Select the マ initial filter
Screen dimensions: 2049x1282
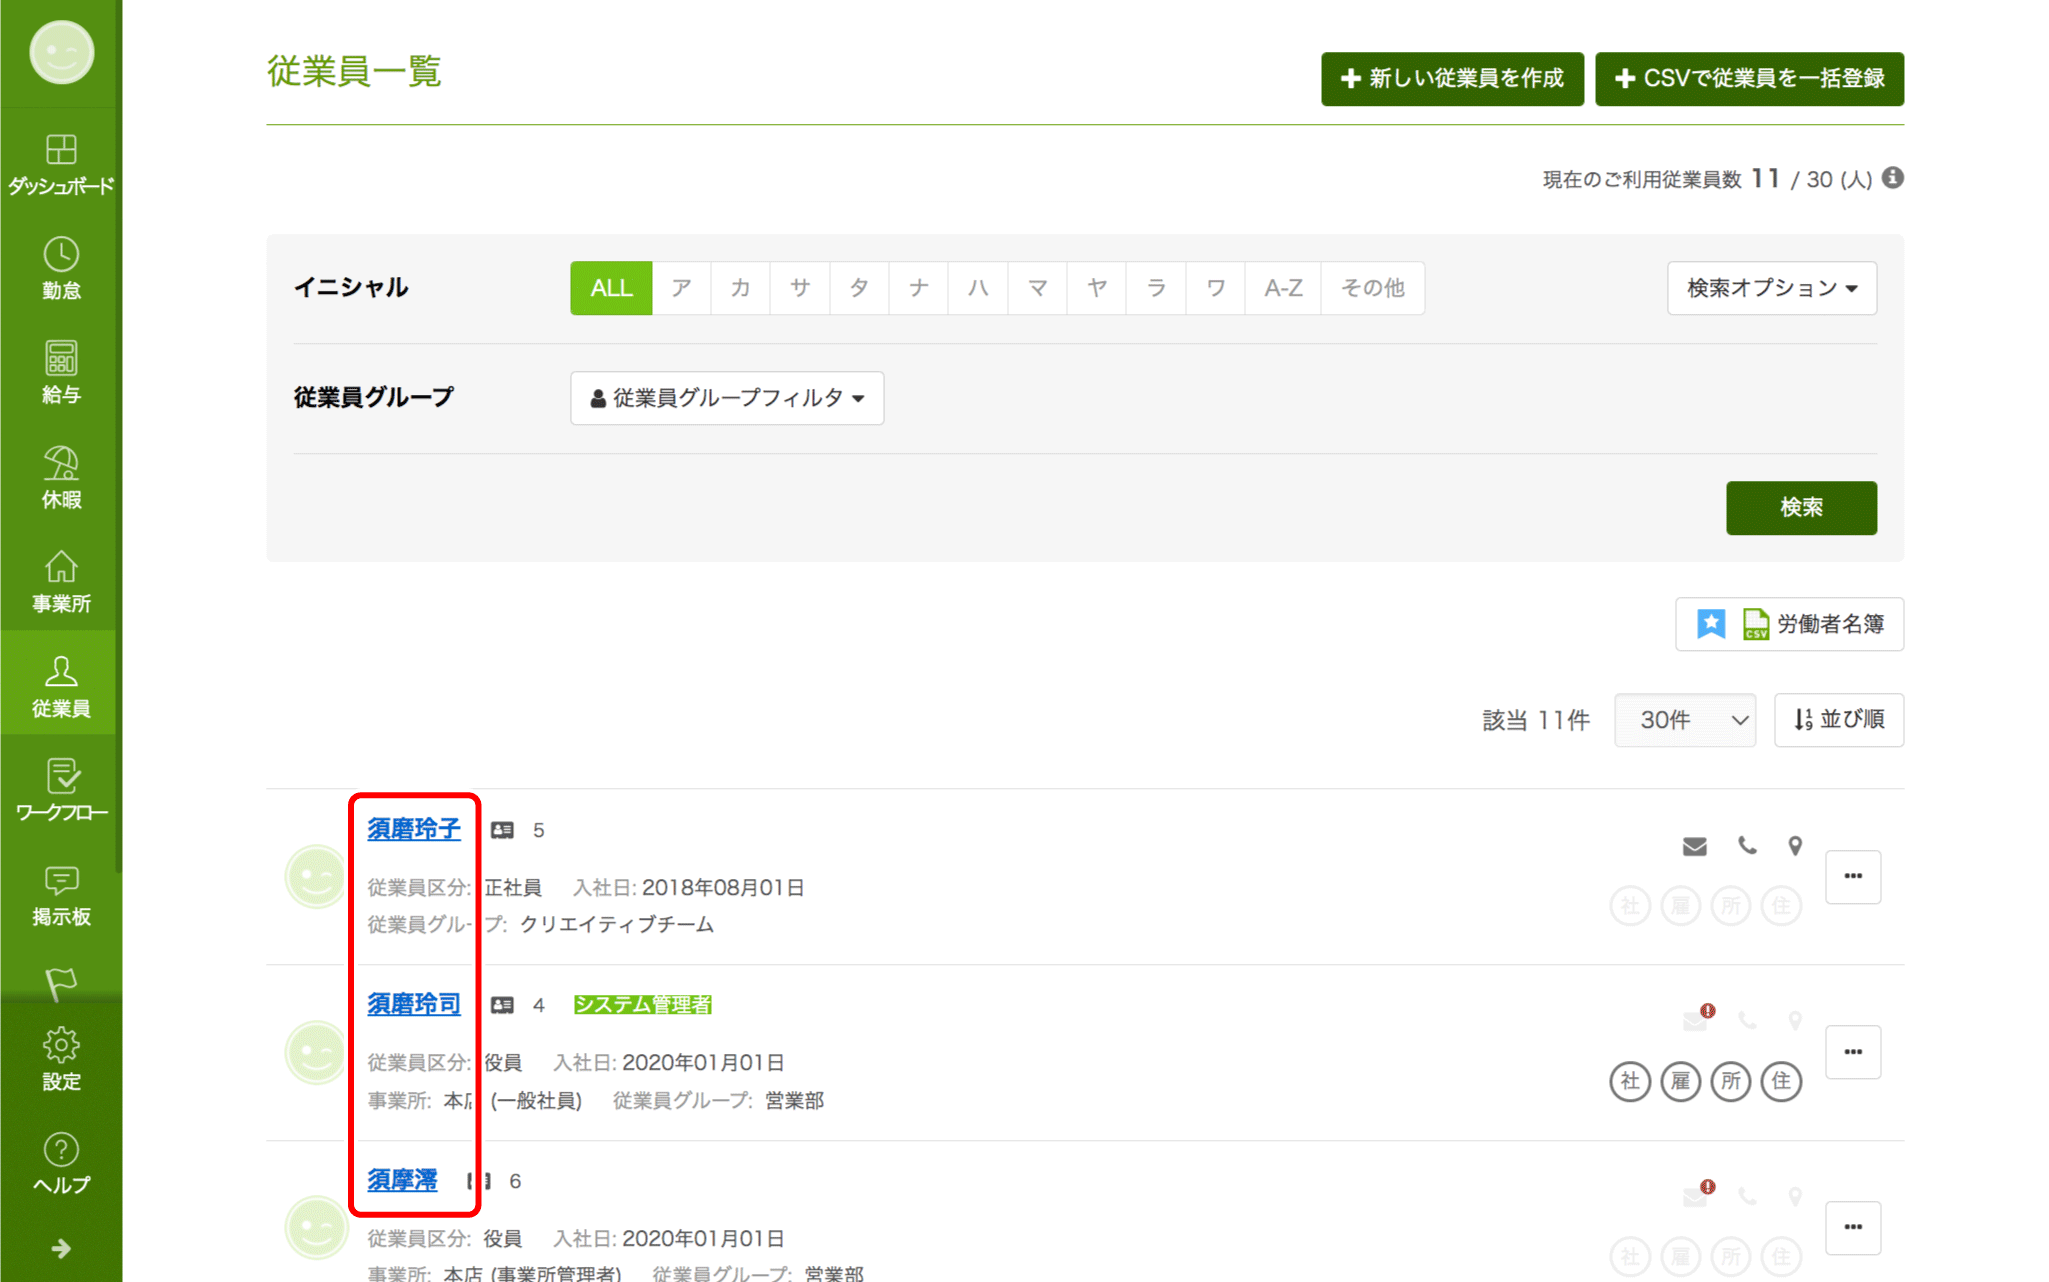click(x=1037, y=288)
